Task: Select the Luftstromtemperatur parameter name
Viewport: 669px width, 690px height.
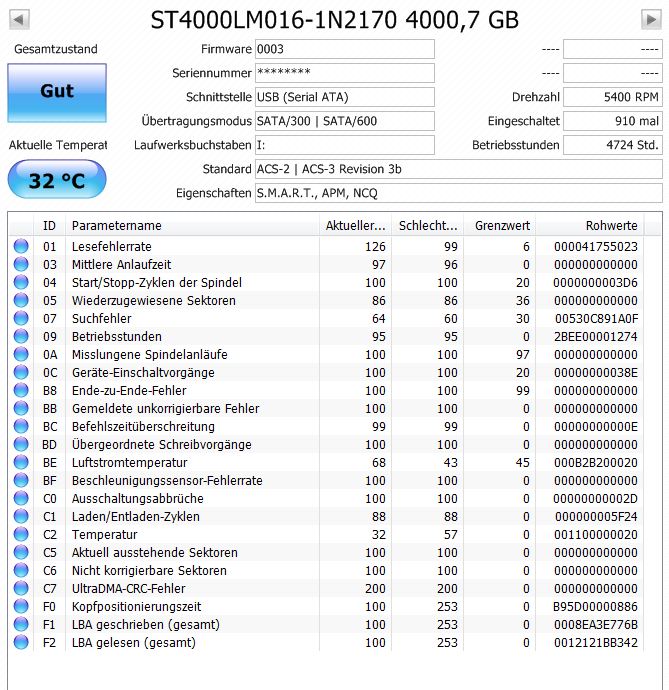Action: coord(130,462)
